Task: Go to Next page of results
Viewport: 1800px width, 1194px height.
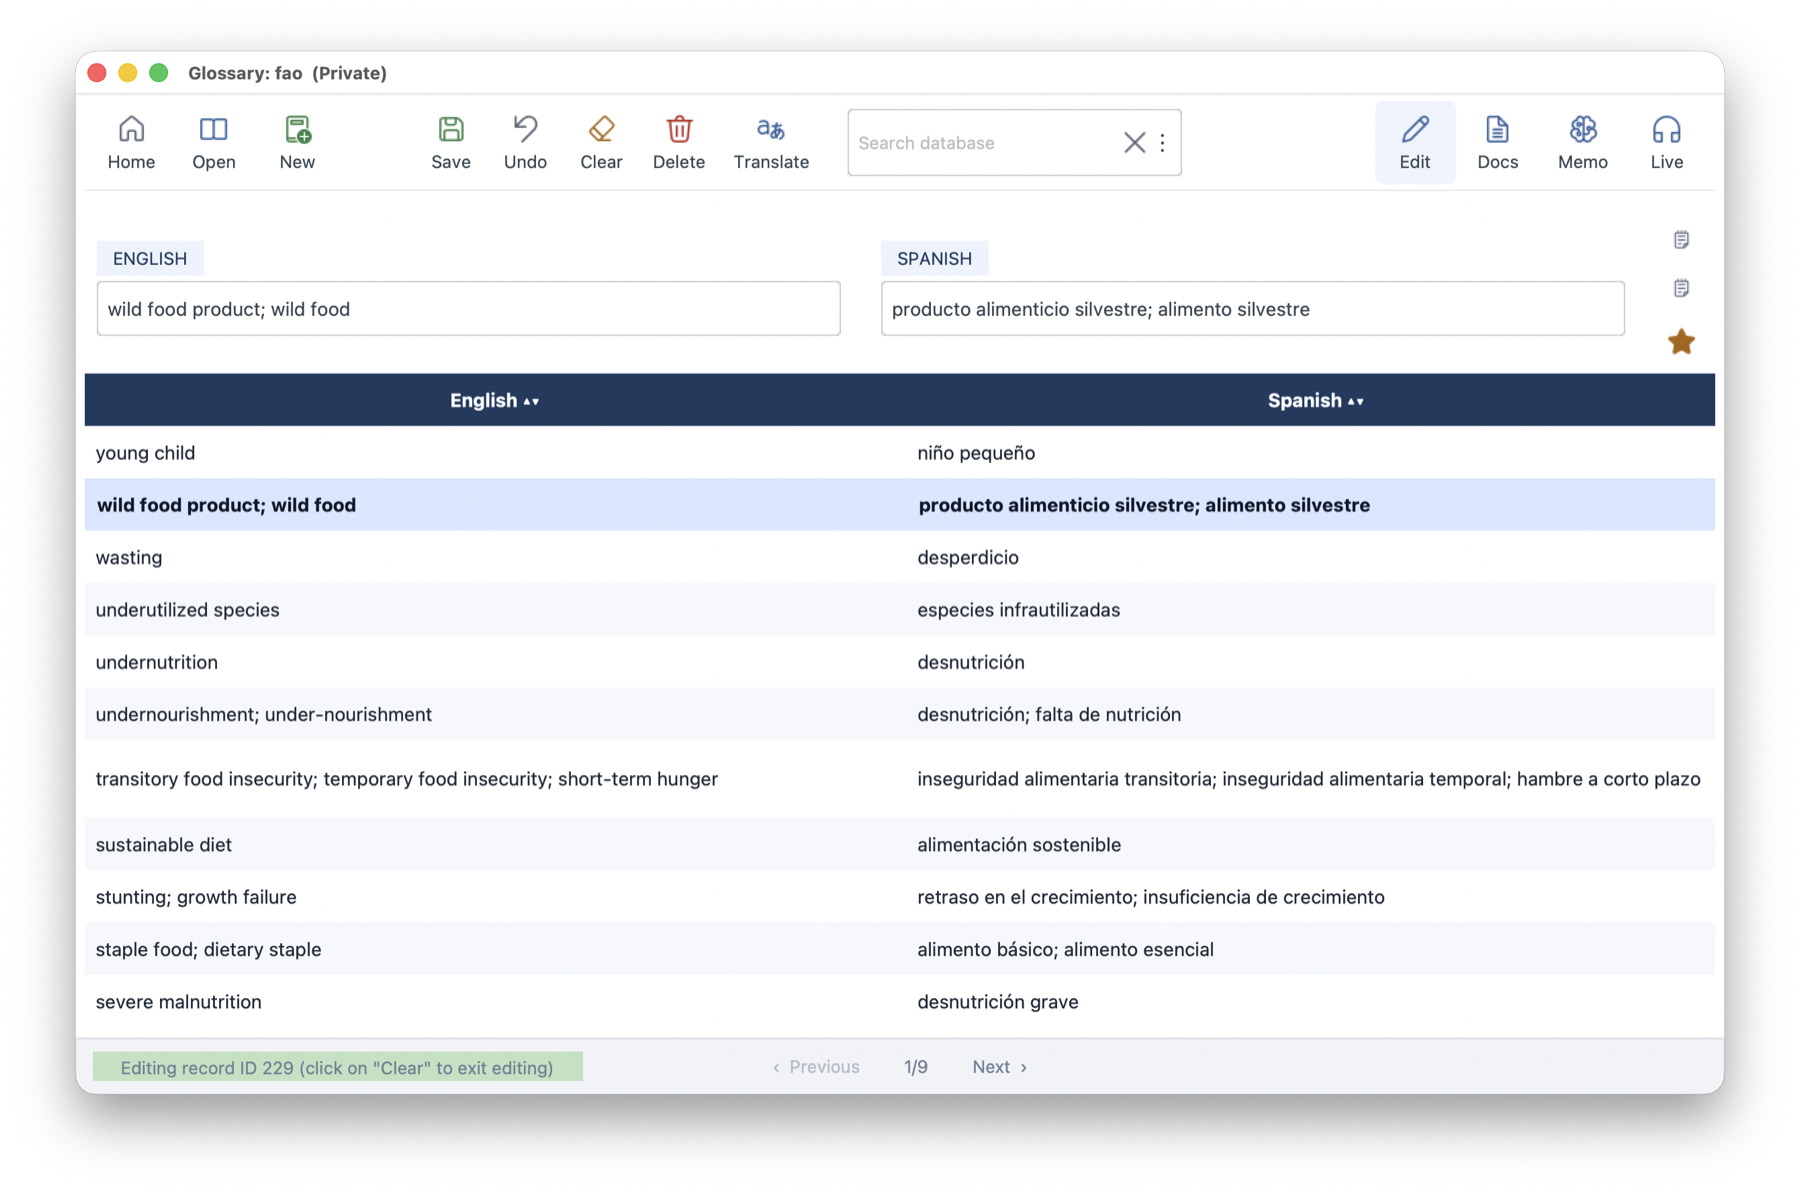Action: coord(999,1067)
